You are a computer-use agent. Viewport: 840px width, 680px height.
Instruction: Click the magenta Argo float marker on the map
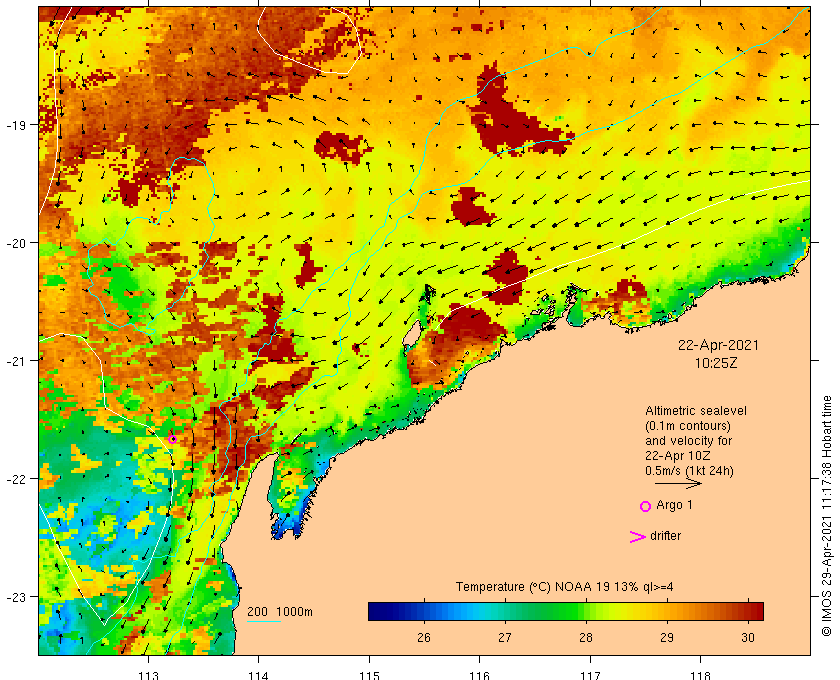172,439
